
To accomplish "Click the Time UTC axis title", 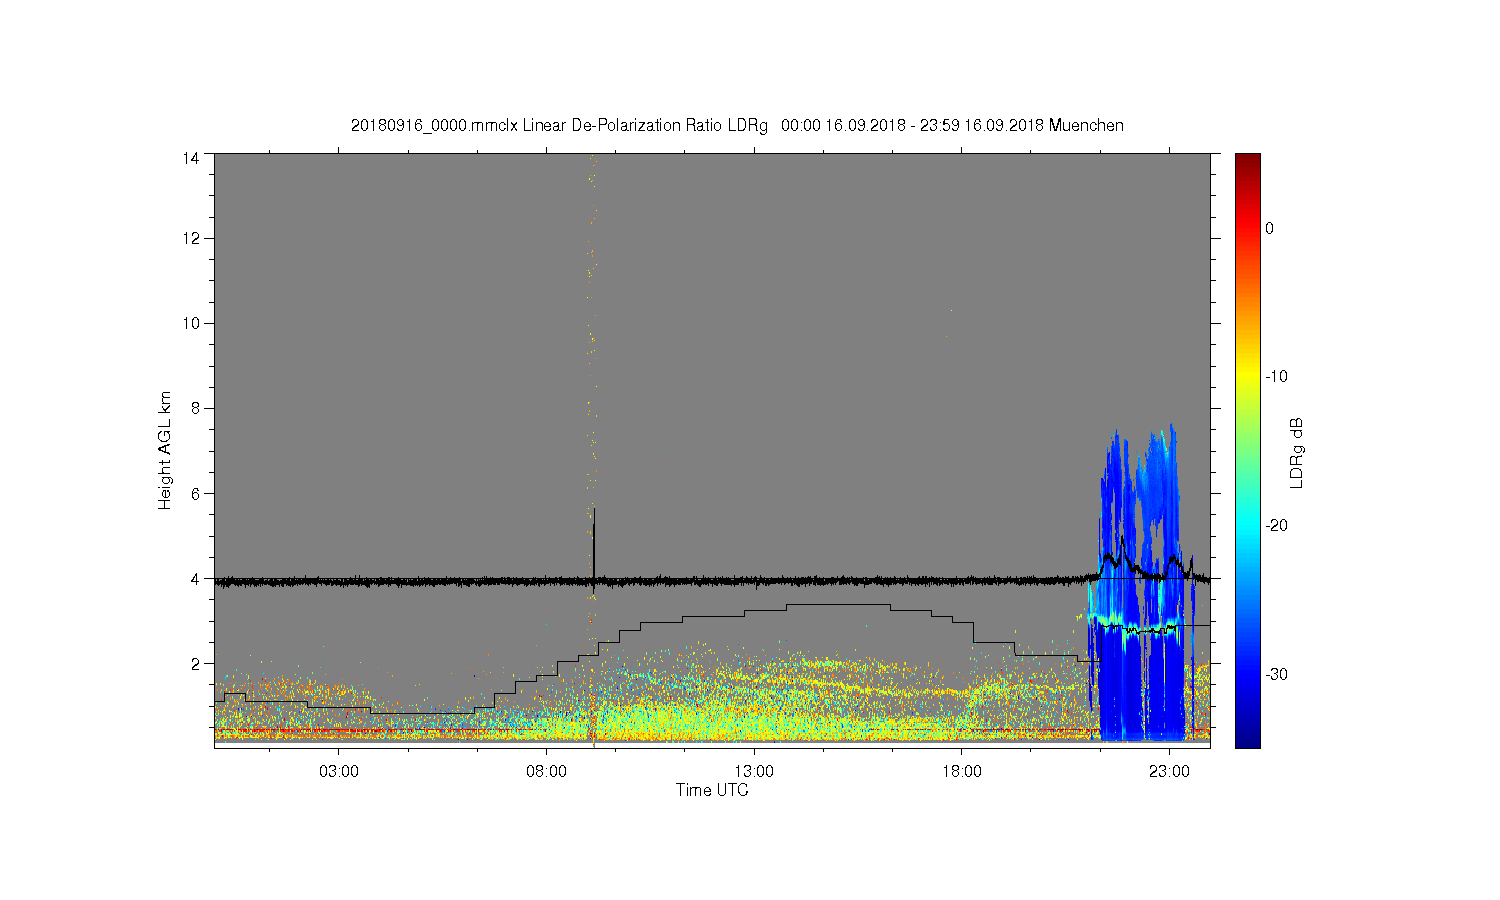I will [x=711, y=790].
